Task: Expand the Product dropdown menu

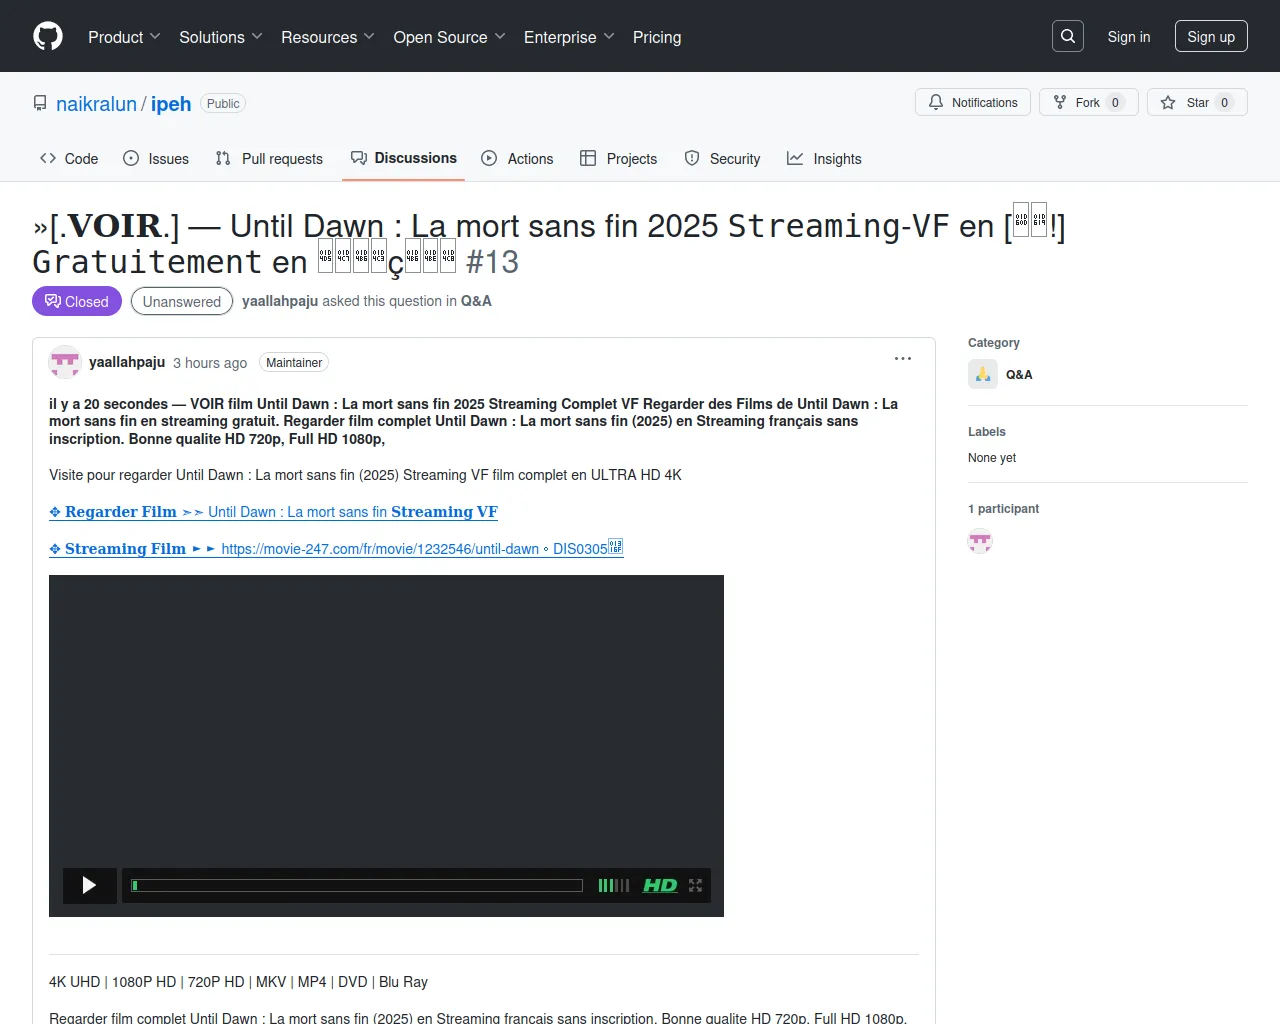Action: click(x=124, y=37)
